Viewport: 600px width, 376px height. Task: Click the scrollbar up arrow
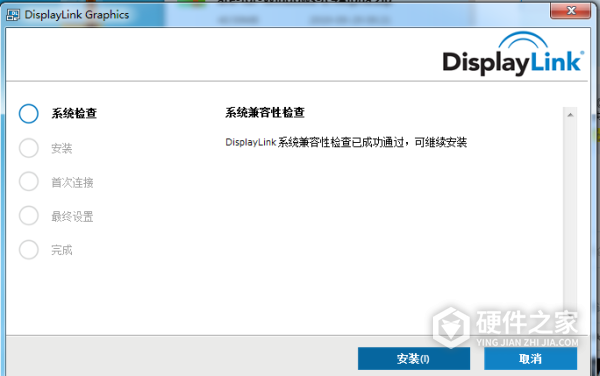(570, 115)
